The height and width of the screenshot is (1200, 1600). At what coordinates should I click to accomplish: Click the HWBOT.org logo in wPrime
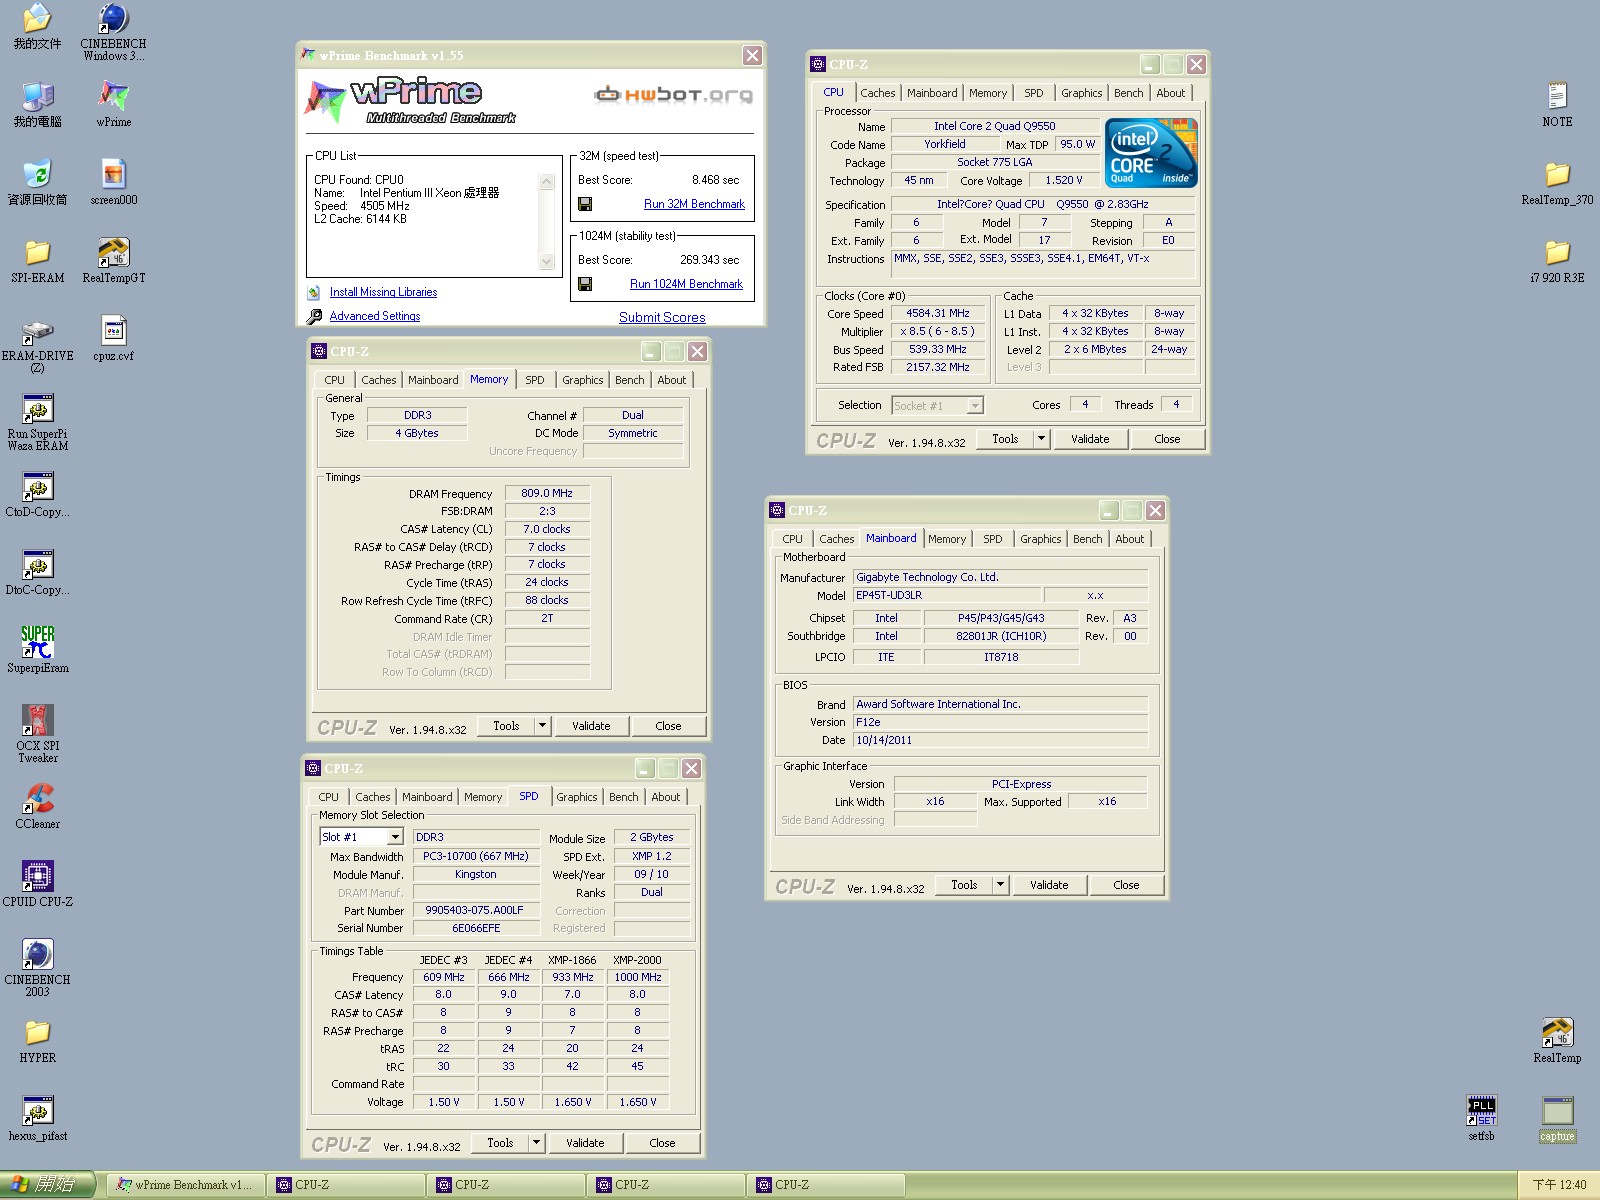point(673,95)
